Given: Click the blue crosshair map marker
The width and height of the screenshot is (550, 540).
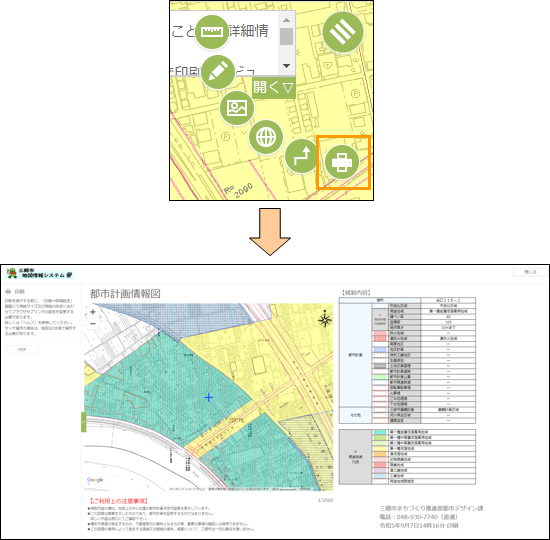Looking at the screenshot, I should (209, 397).
